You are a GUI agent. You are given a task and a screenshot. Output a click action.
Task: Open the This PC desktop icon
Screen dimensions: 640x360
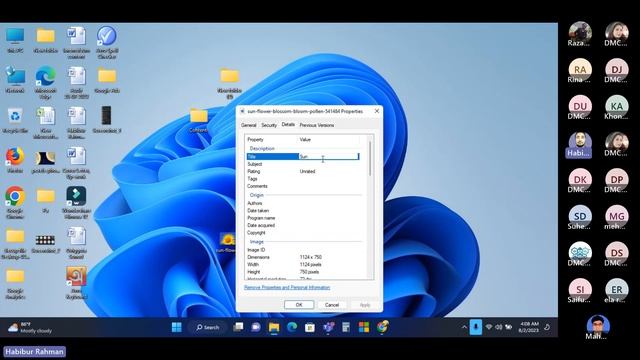(15, 40)
